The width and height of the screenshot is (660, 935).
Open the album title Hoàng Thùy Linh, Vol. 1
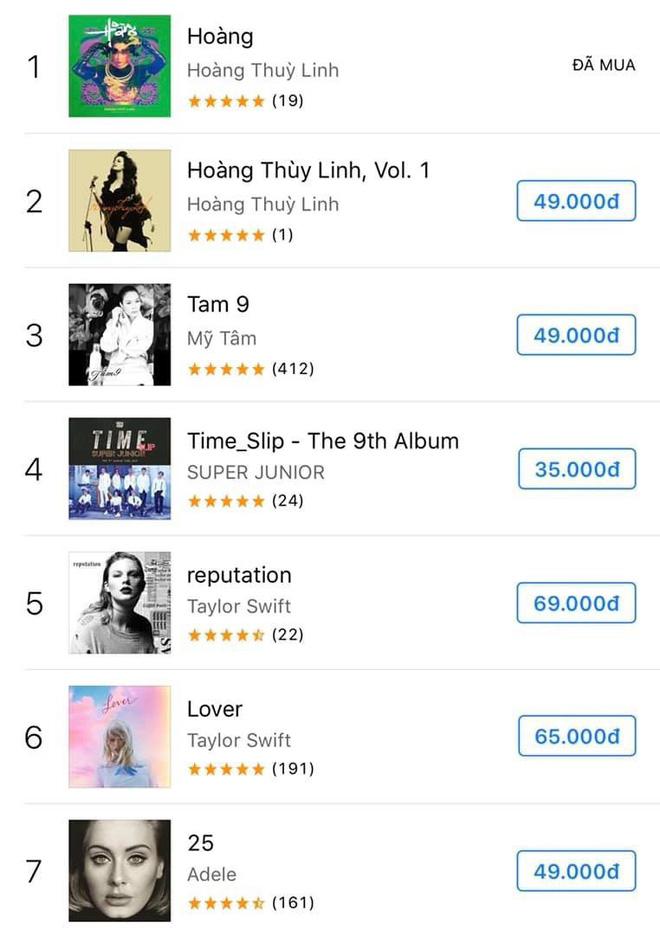click(x=310, y=170)
